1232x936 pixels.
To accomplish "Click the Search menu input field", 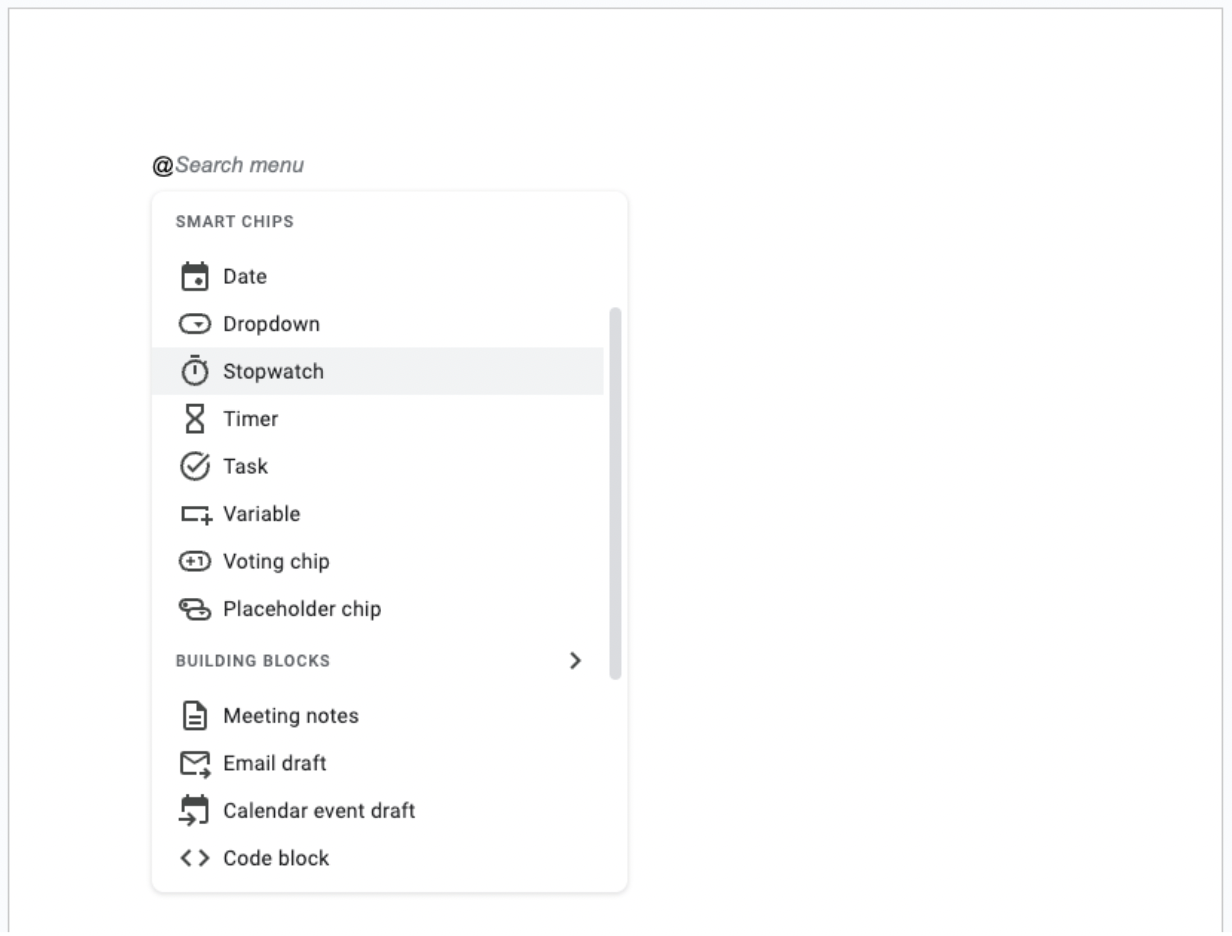I will [x=240, y=165].
